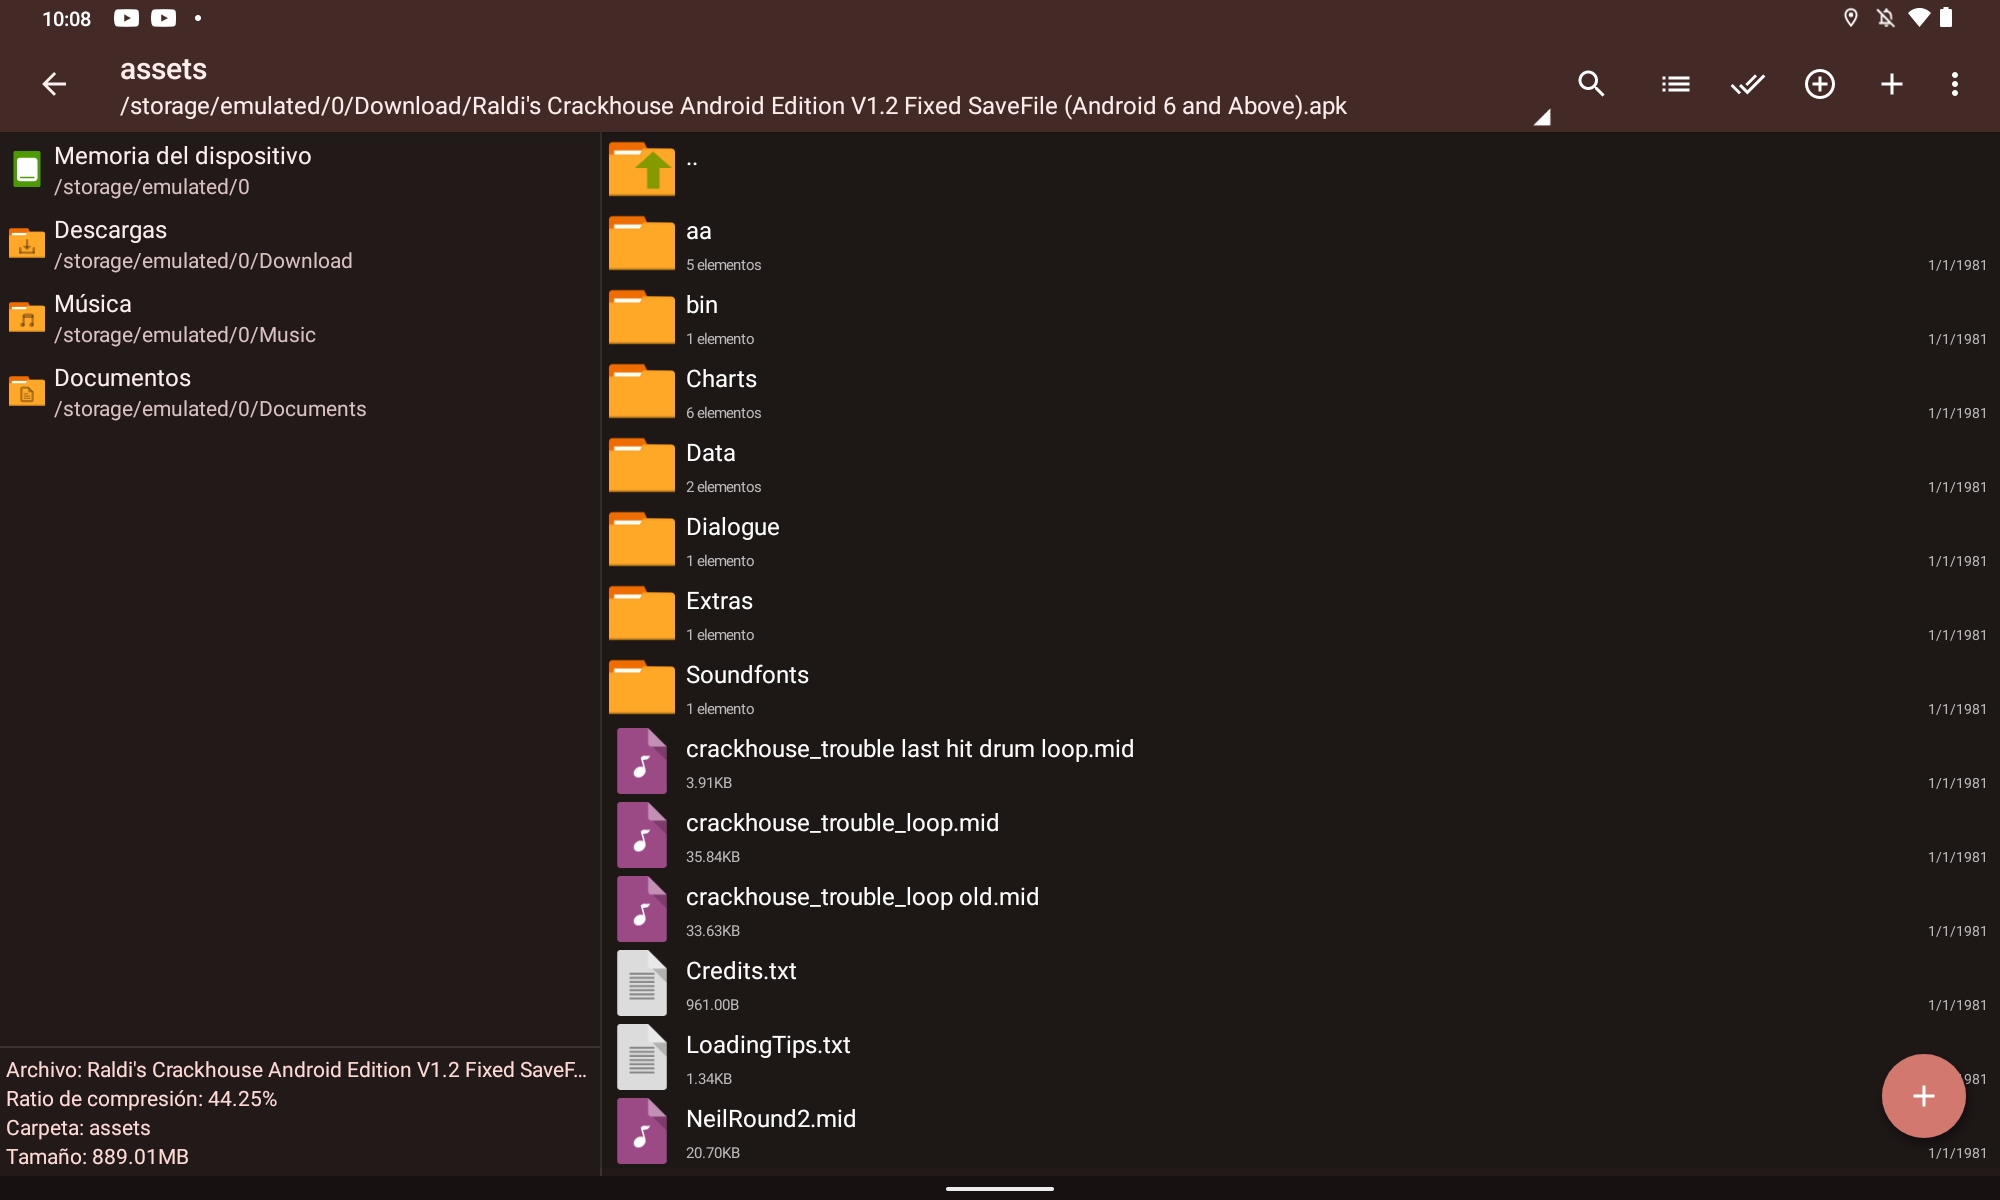Click the crackhouse_trouble_loop.mid file name
Screen dimensions: 2000x1200
pyautogui.click(x=842, y=823)
